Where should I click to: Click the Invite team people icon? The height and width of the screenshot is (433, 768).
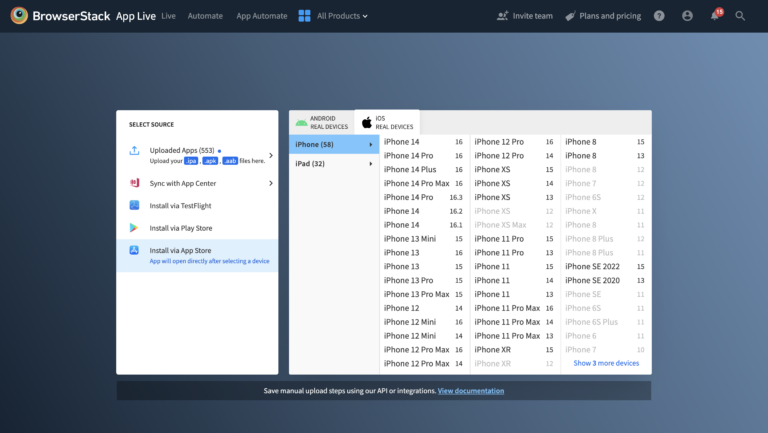click(503, 16)
